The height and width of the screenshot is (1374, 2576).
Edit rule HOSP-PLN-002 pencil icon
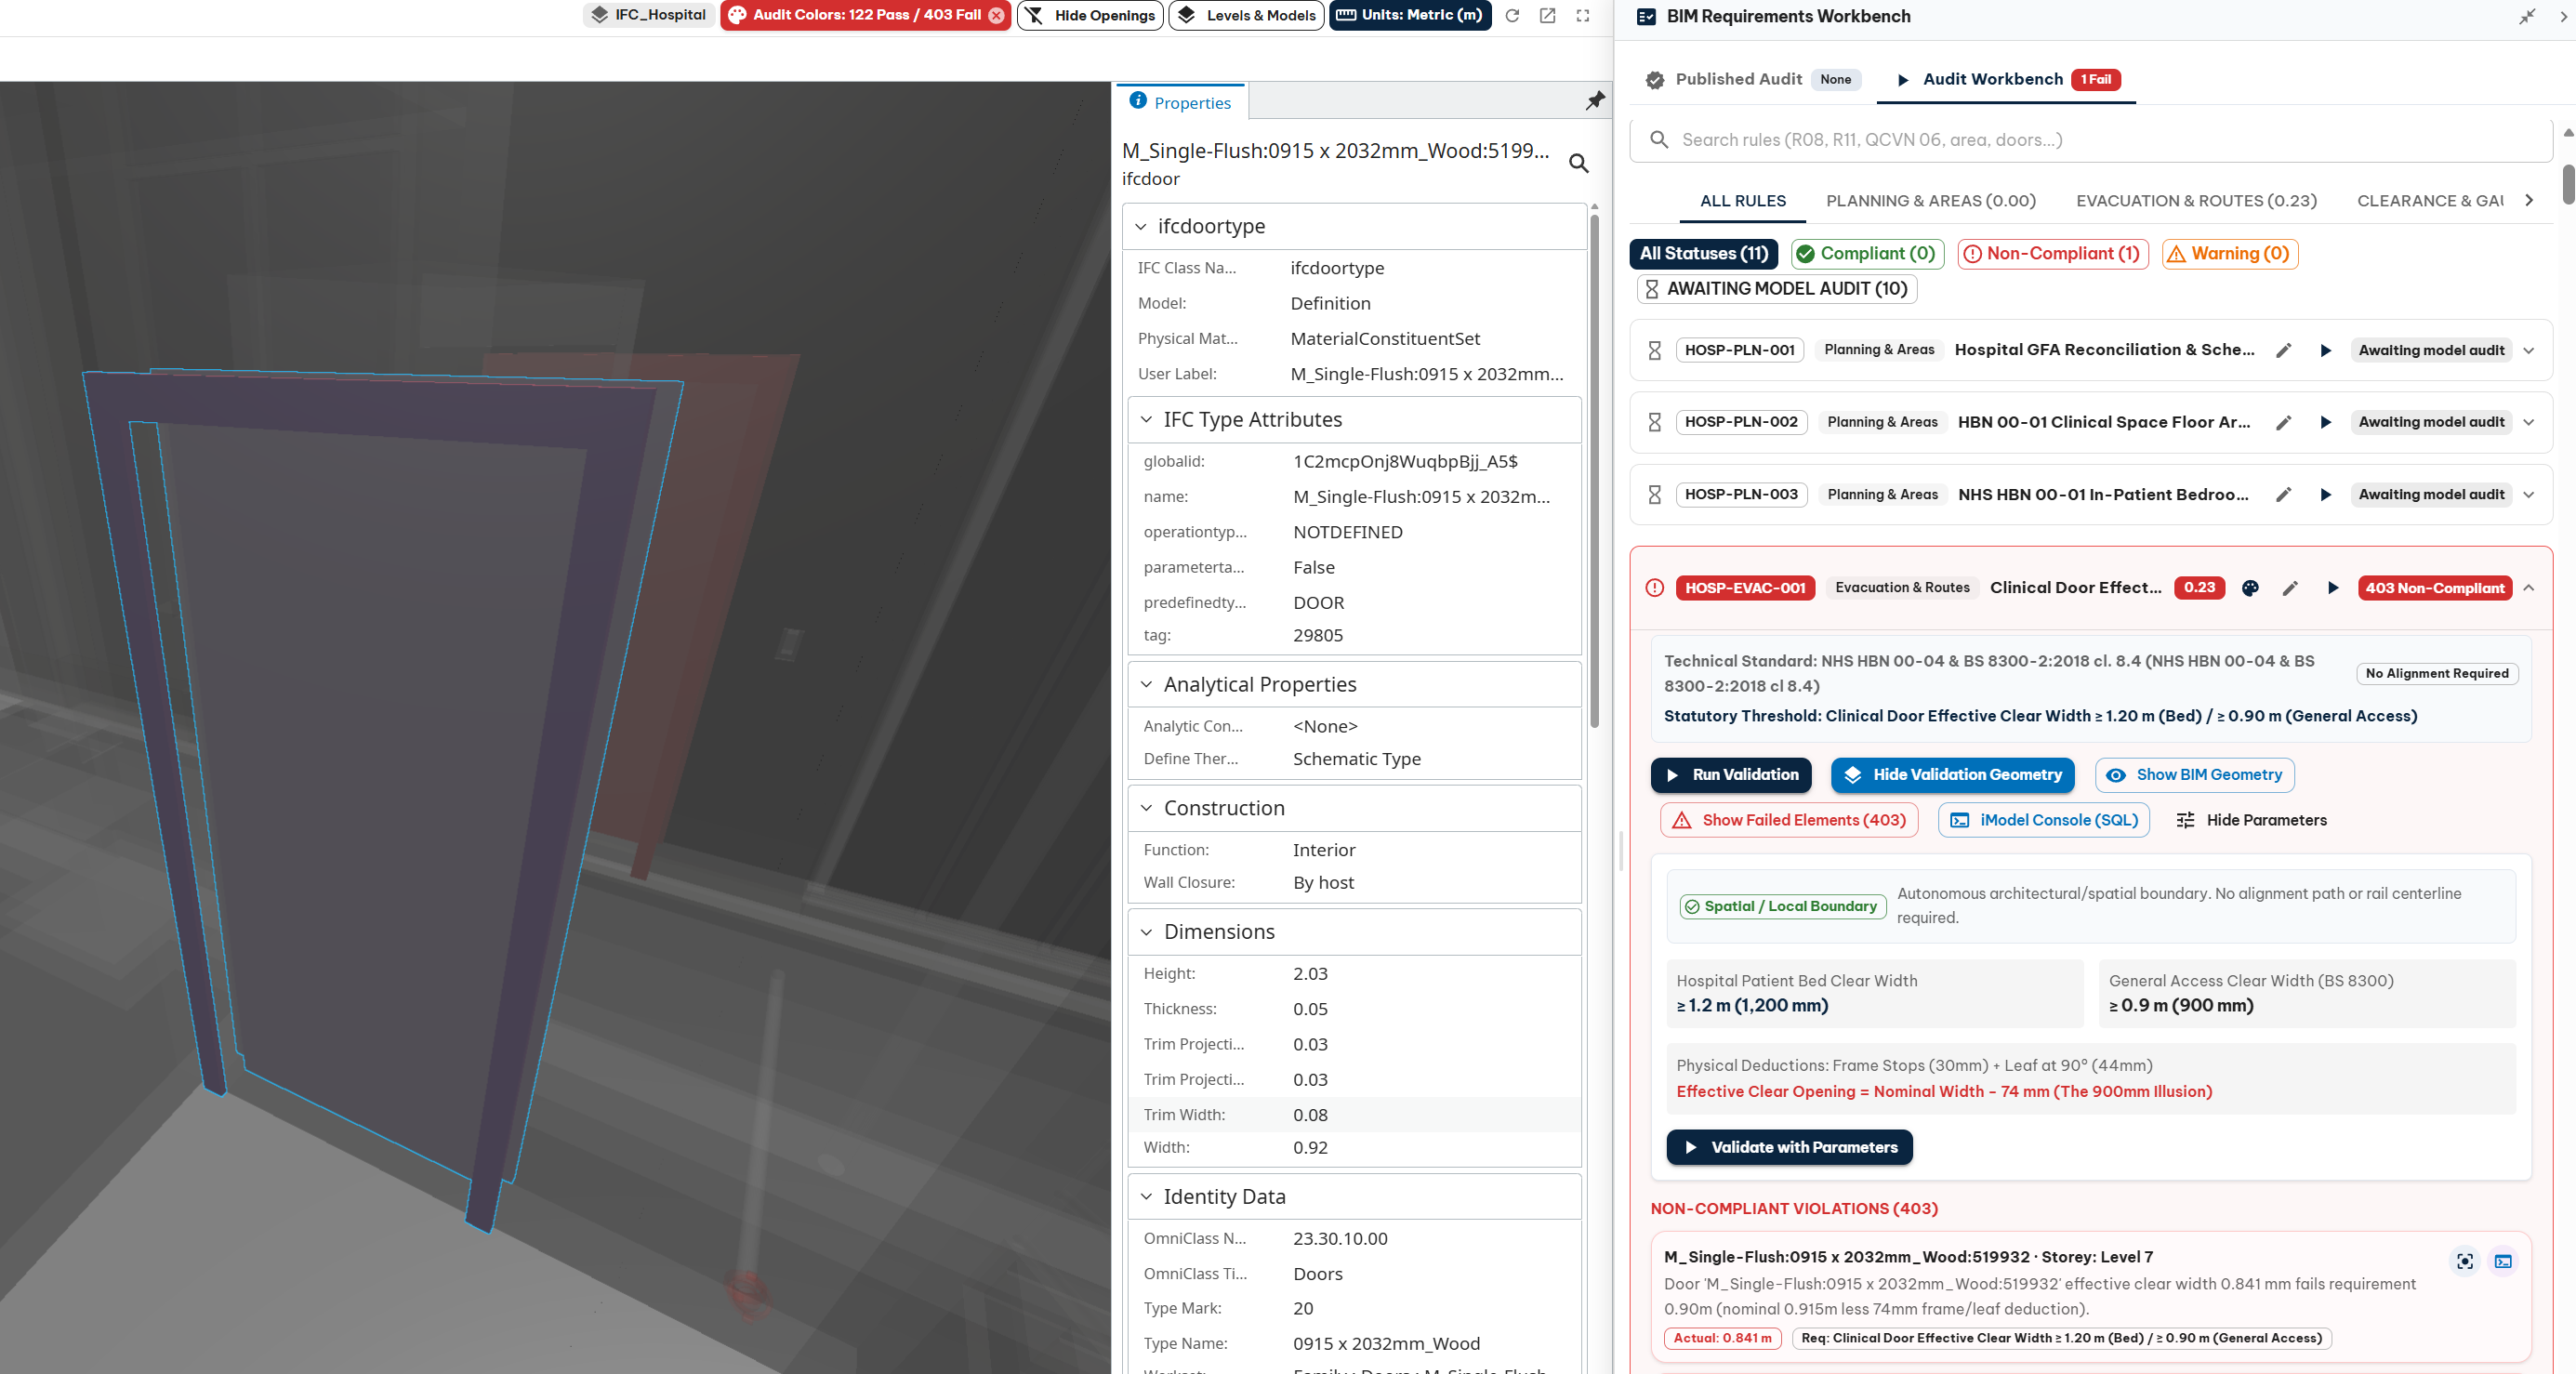pyautogui.click(x=2283, y=422)
